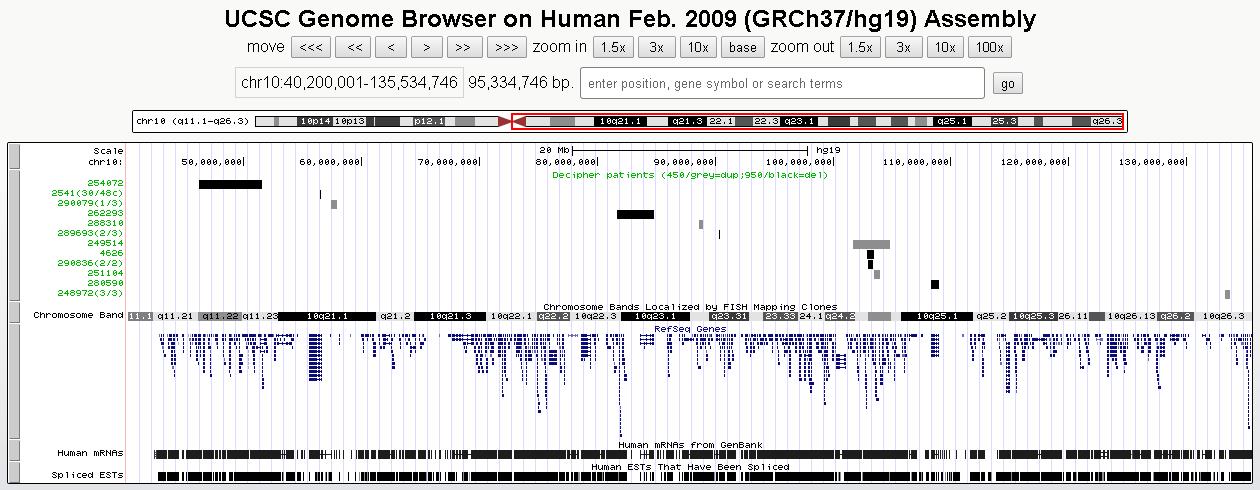
Task: Click the single < move left button
Action: (x=391, y=47)
